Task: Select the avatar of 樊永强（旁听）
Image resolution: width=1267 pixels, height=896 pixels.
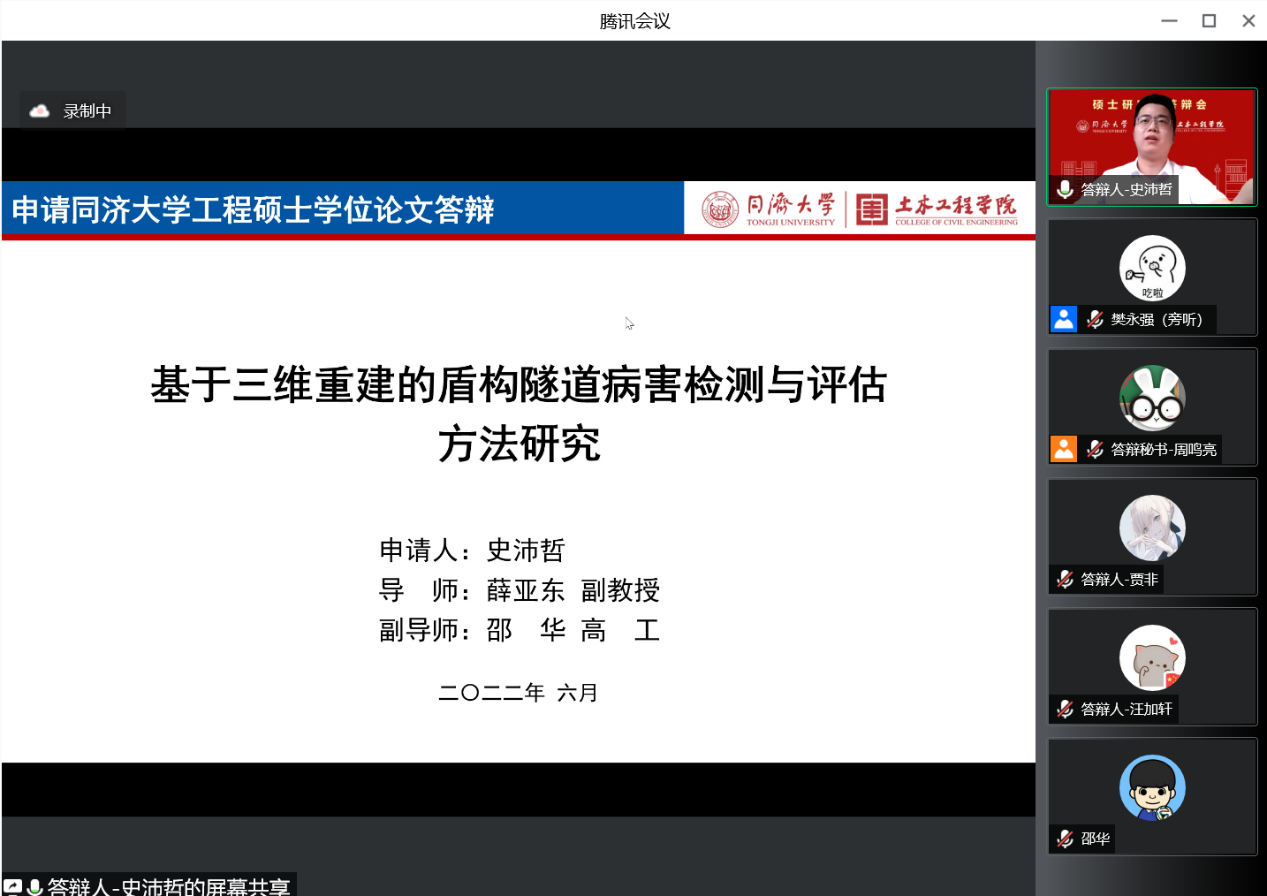Action: click(x=1152, y=268)
